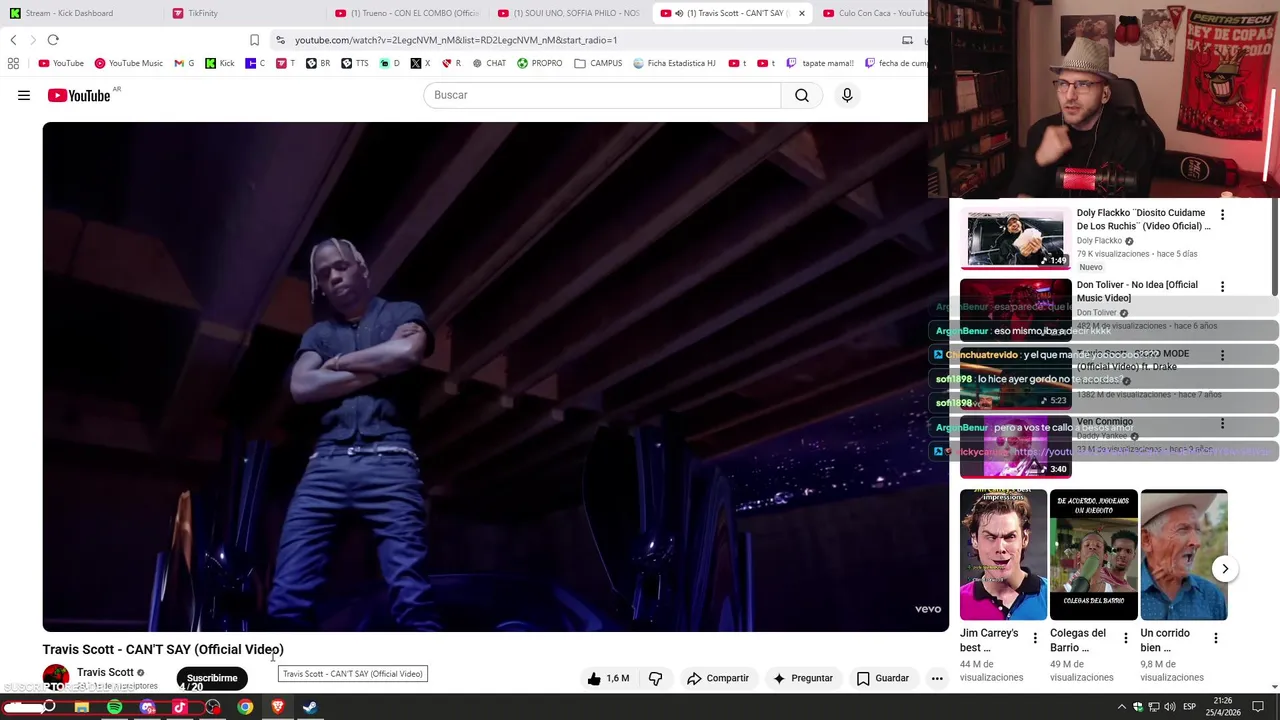Image resolution: width=1280 pixels, height=720 pixels.
Task: Open options for Un corrido bien short
Action: [x=1215, y=638]
